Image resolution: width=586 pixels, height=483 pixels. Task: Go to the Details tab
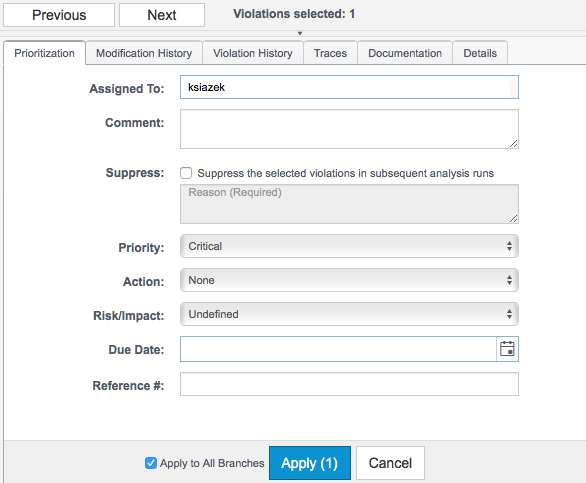tap(480, 53)
